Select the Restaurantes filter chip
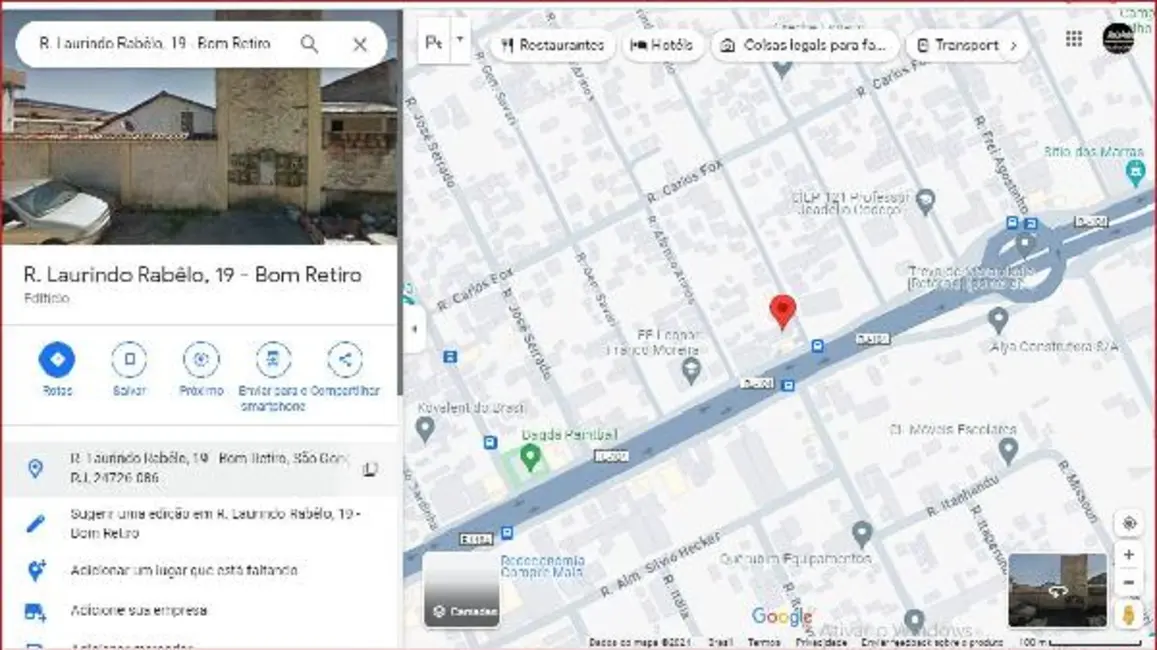Image resolution: width=1157 pixels, height=650 pixels. (553, 45)
